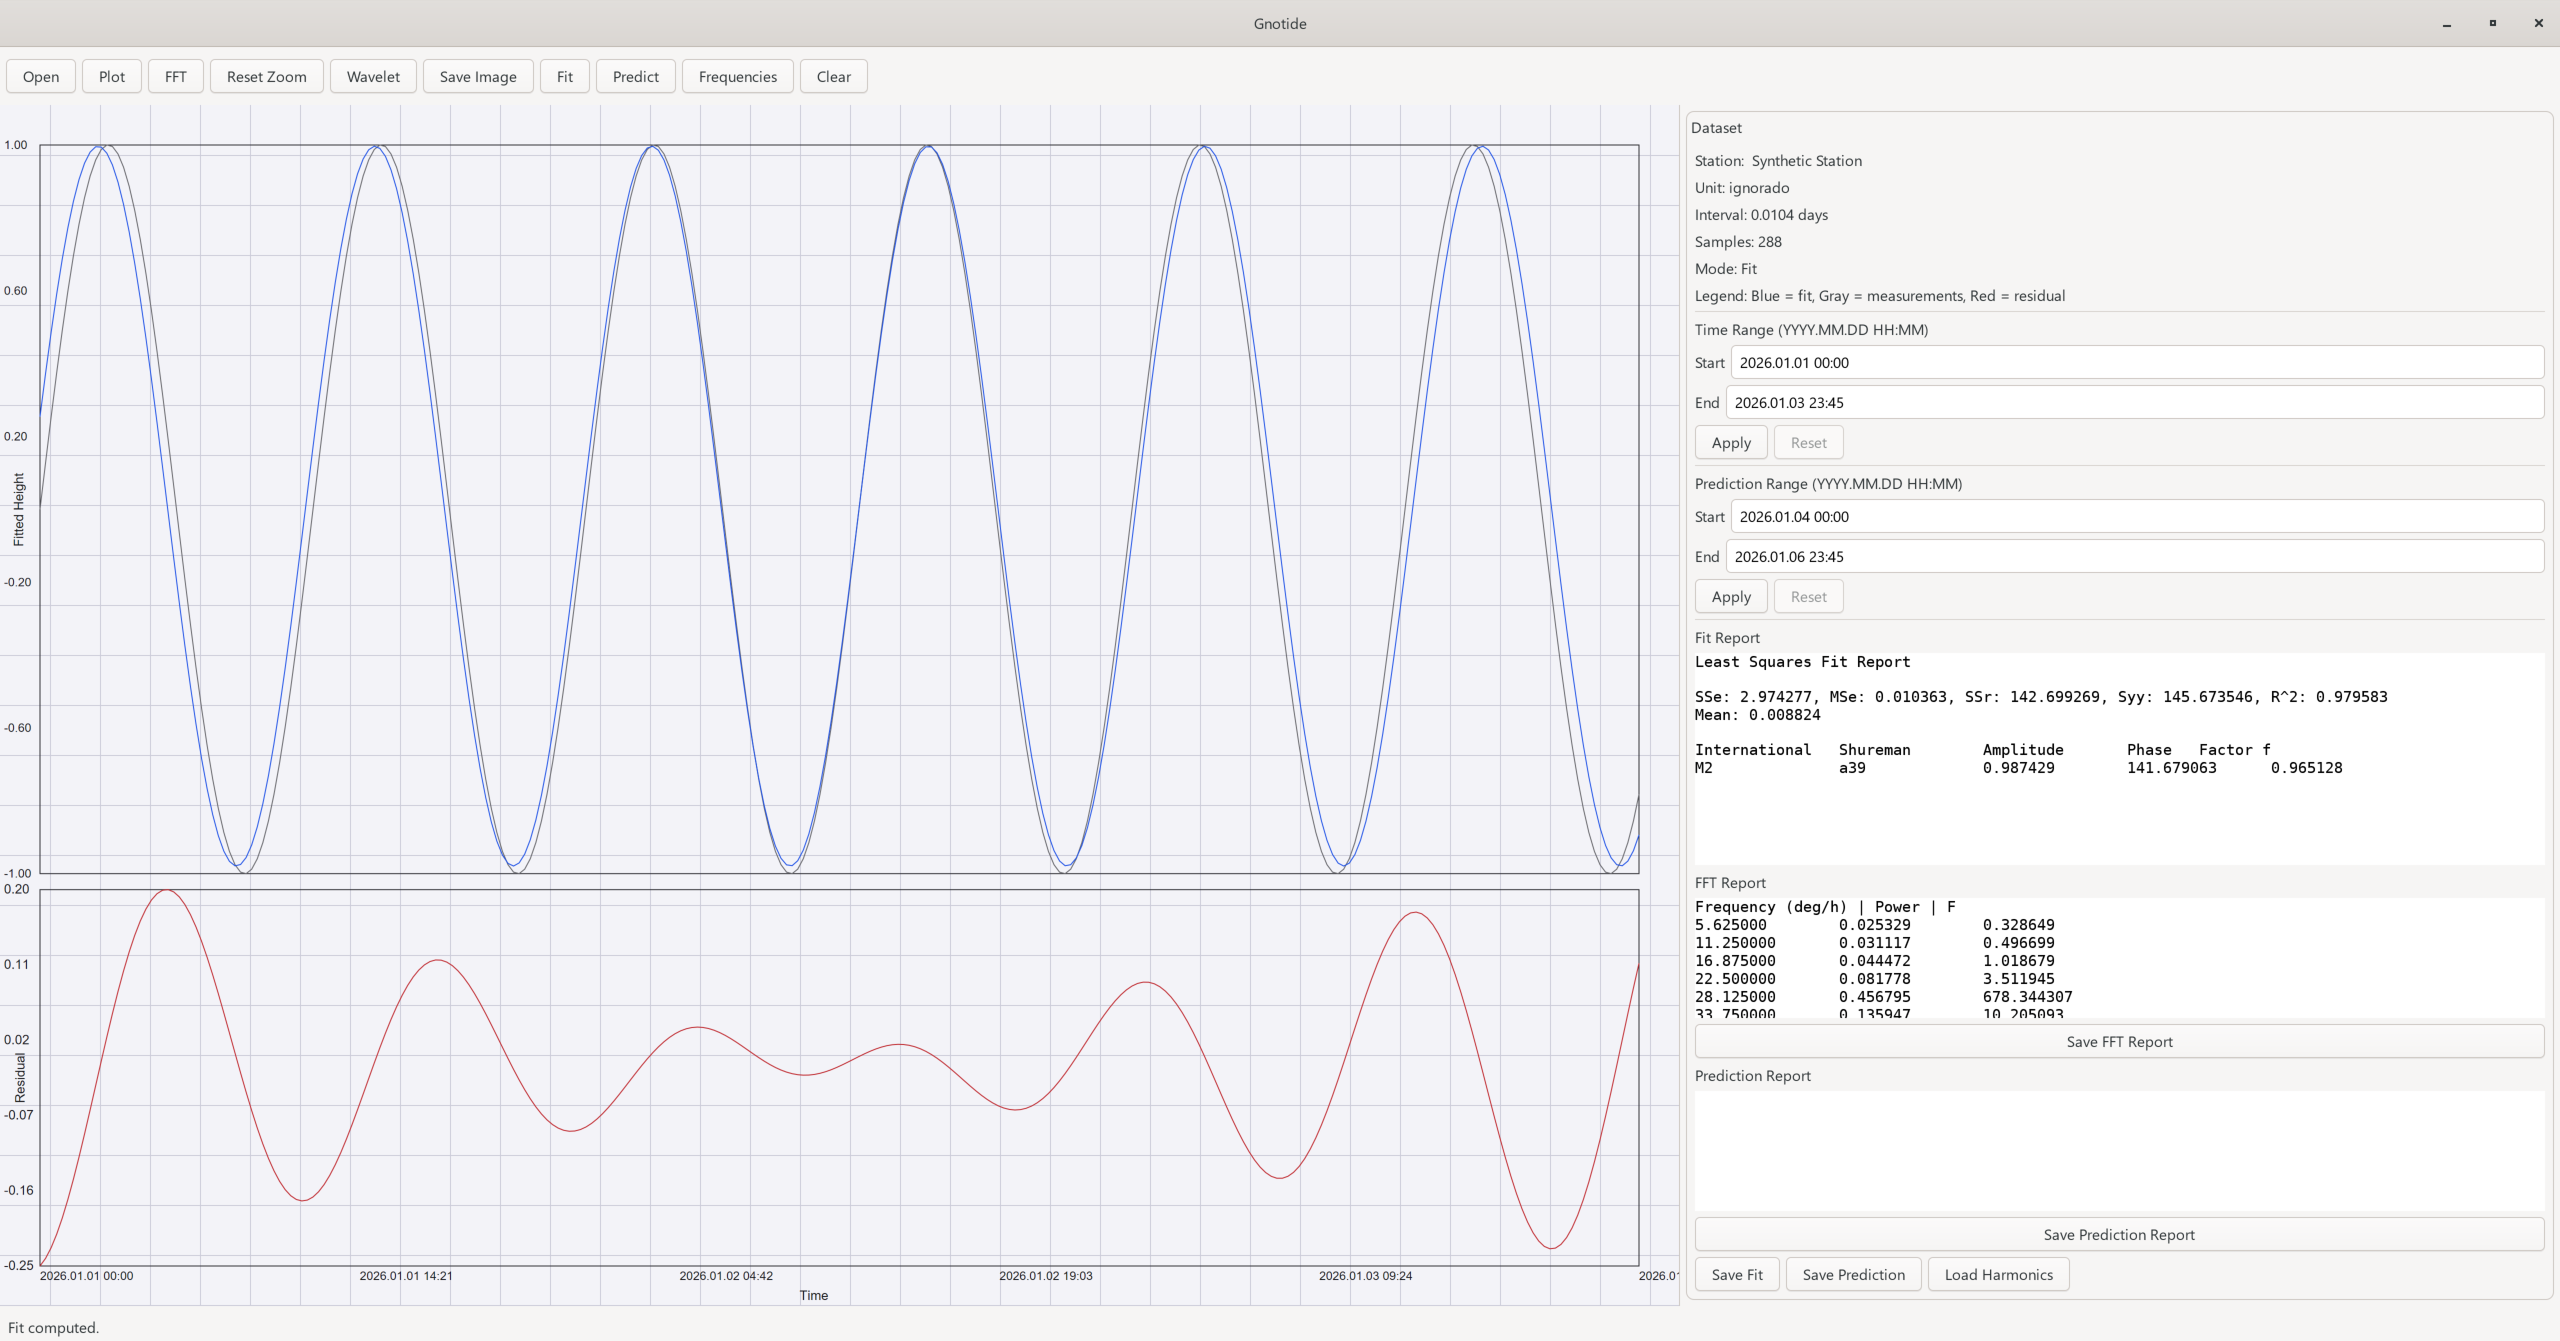The image size is (2560, 1341).
Task: Reset the Time Range fields
Action: [x=1808, y=442]
